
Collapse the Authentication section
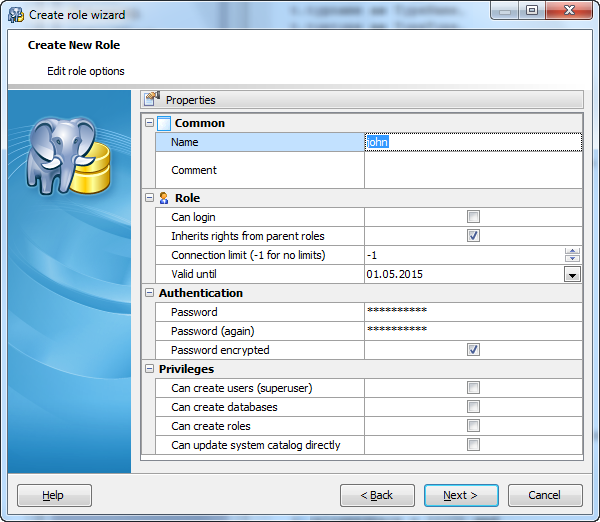click(149, 293)
